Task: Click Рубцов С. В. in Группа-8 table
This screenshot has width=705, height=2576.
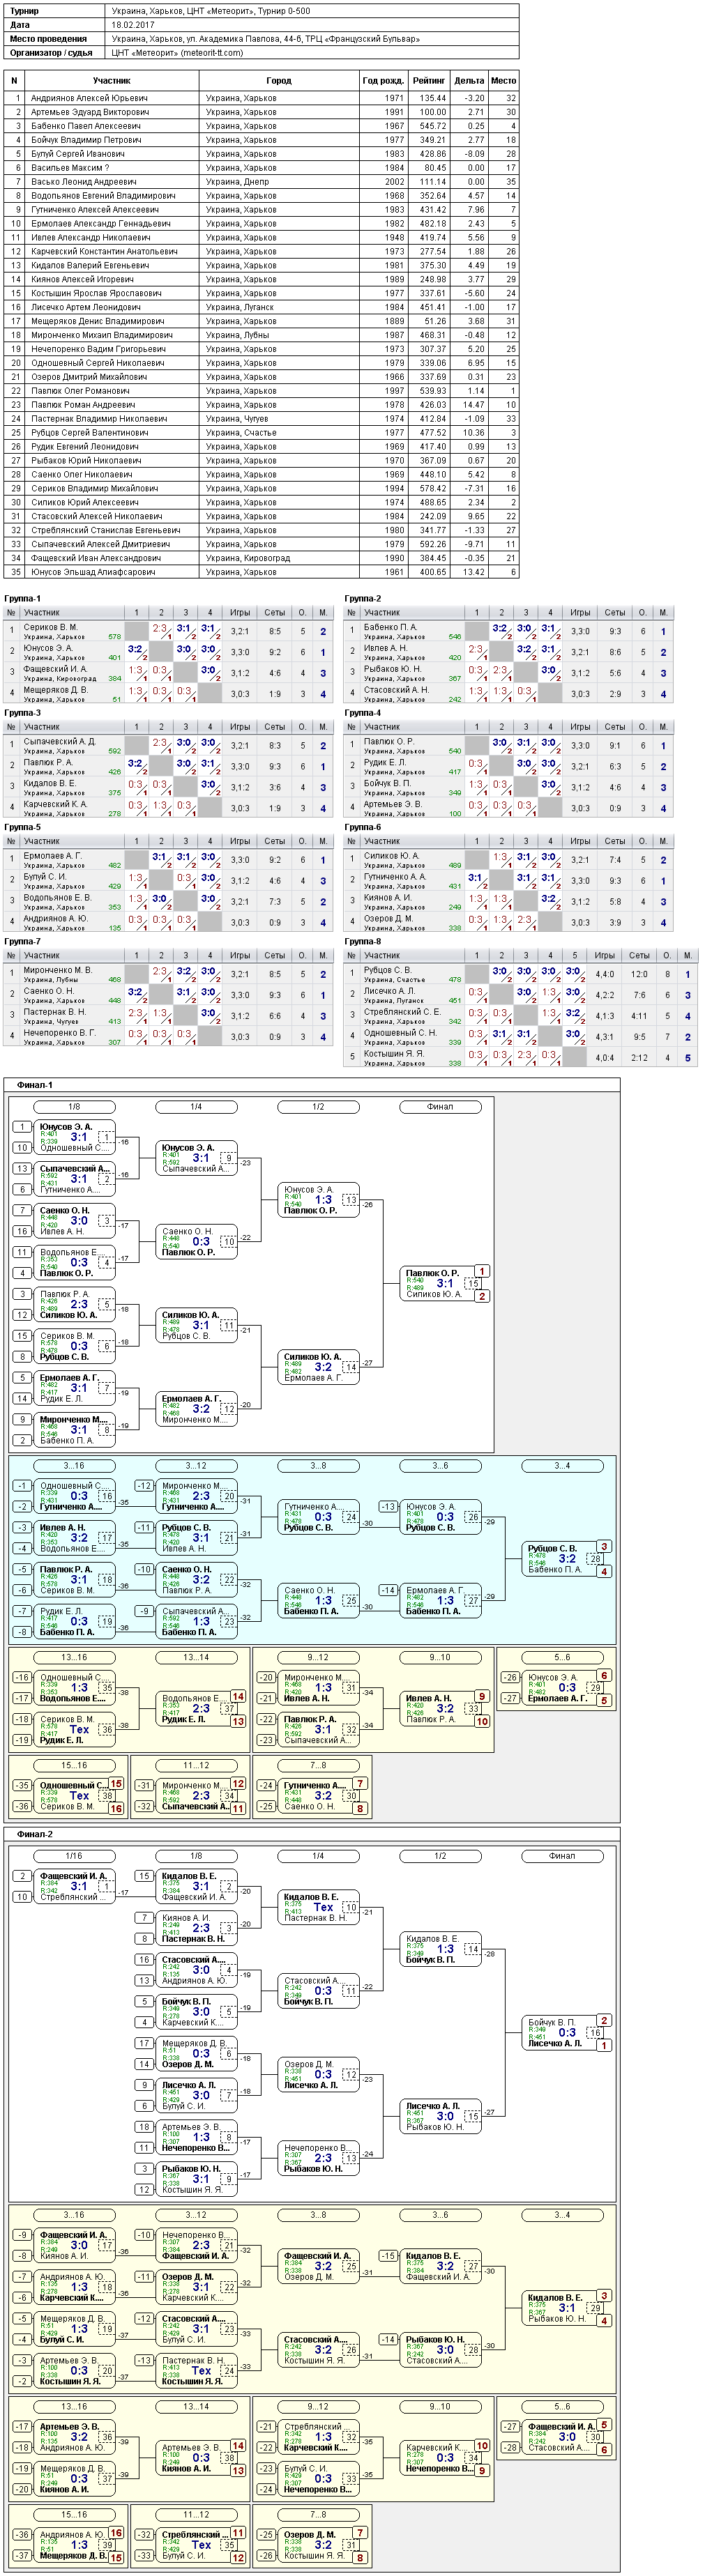Action: (388, 970)
